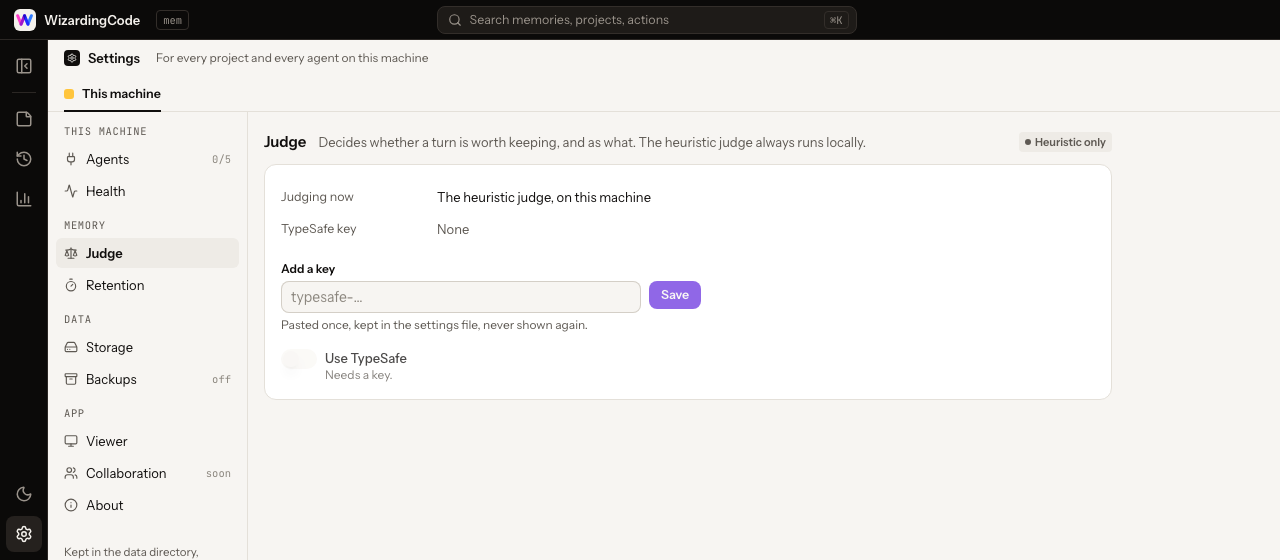Click the Backups archive box icon
Screen dimensions: 1280x560
tap(71, 379)
